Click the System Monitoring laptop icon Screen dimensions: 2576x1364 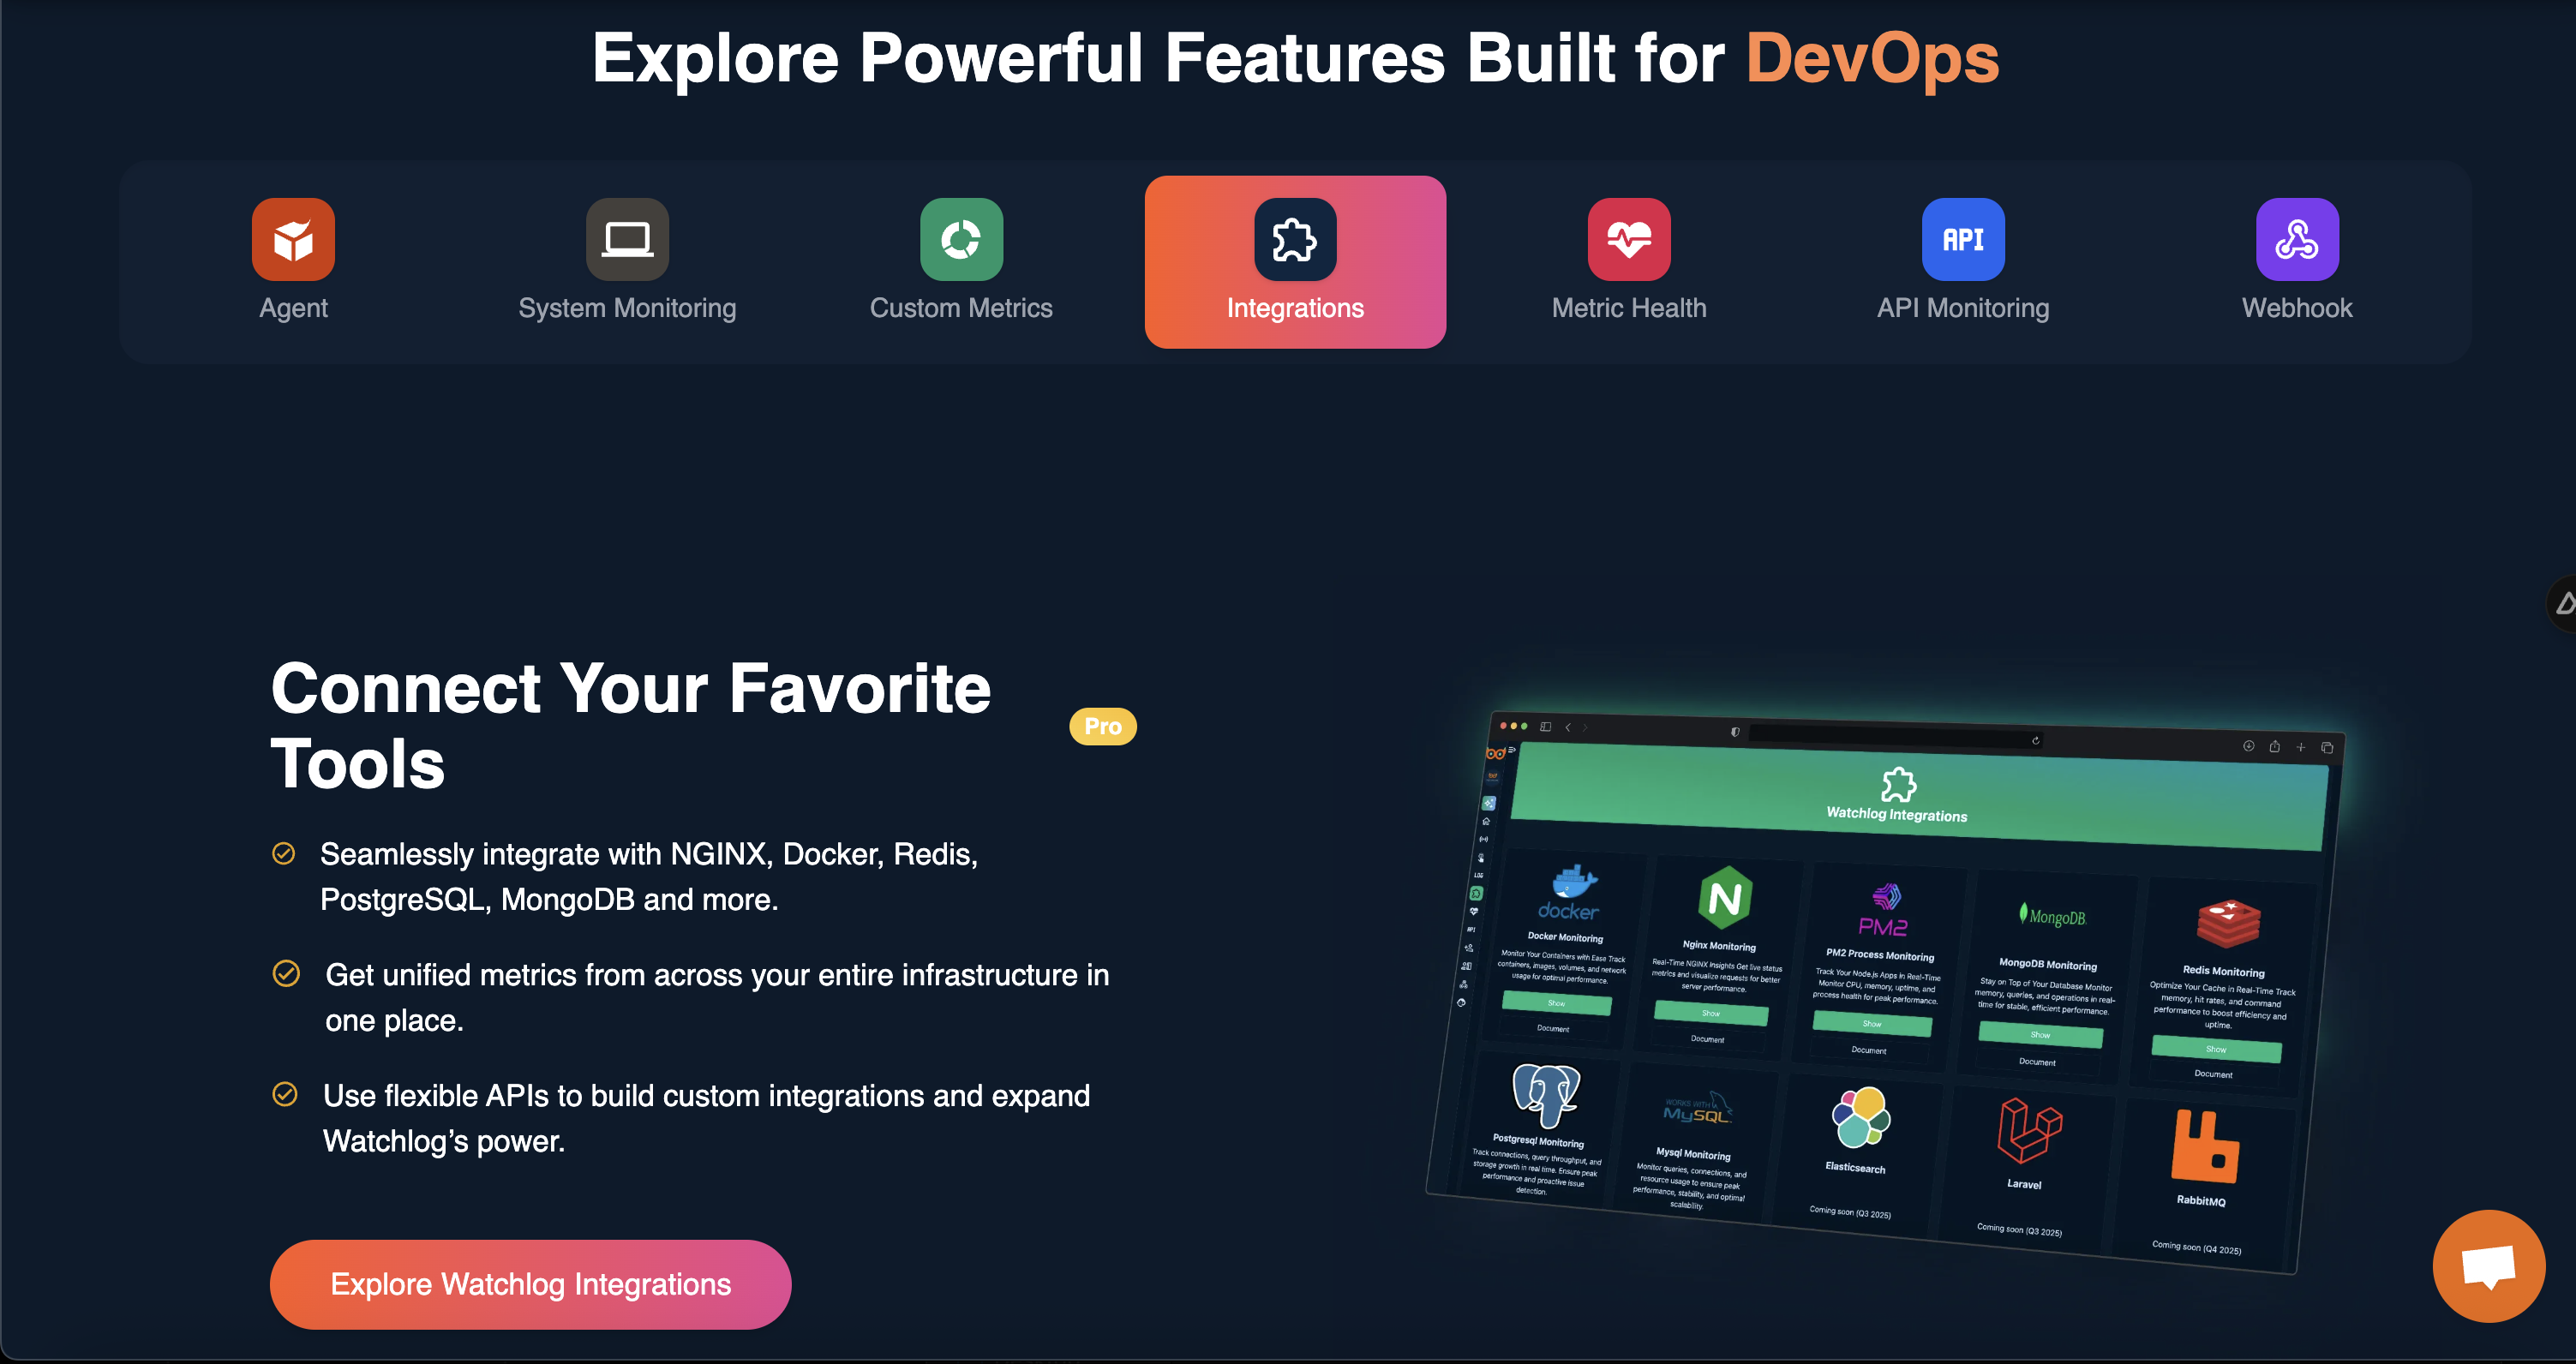coord(627,239)
